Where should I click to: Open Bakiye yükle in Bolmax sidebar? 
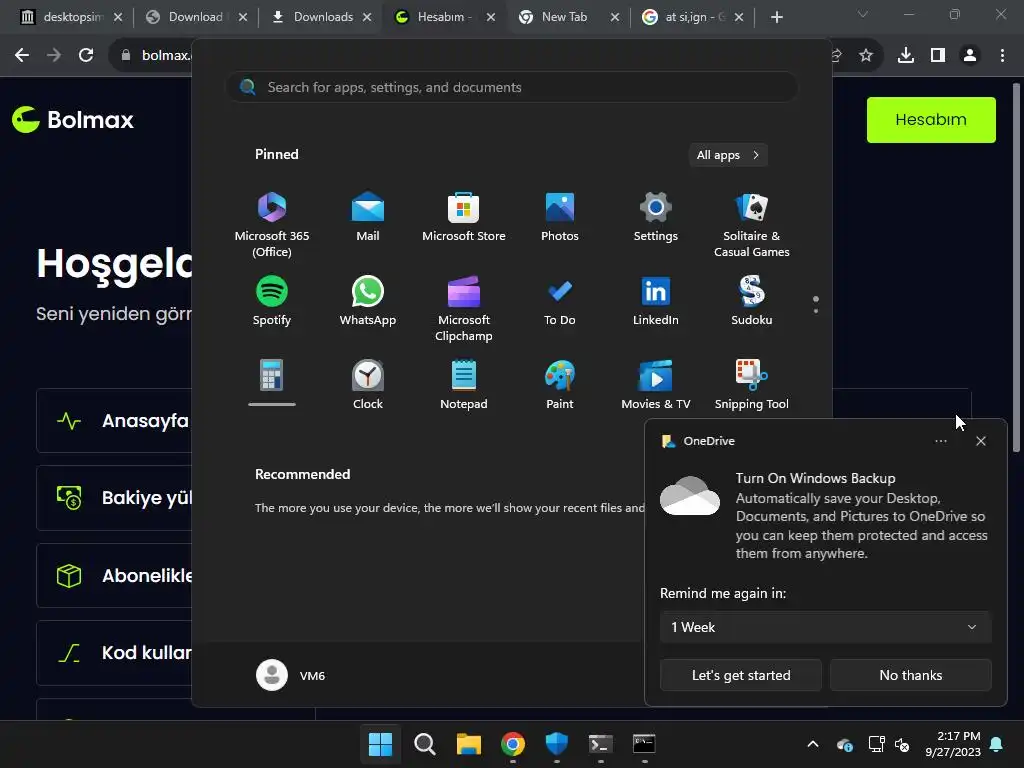point(114,498)
